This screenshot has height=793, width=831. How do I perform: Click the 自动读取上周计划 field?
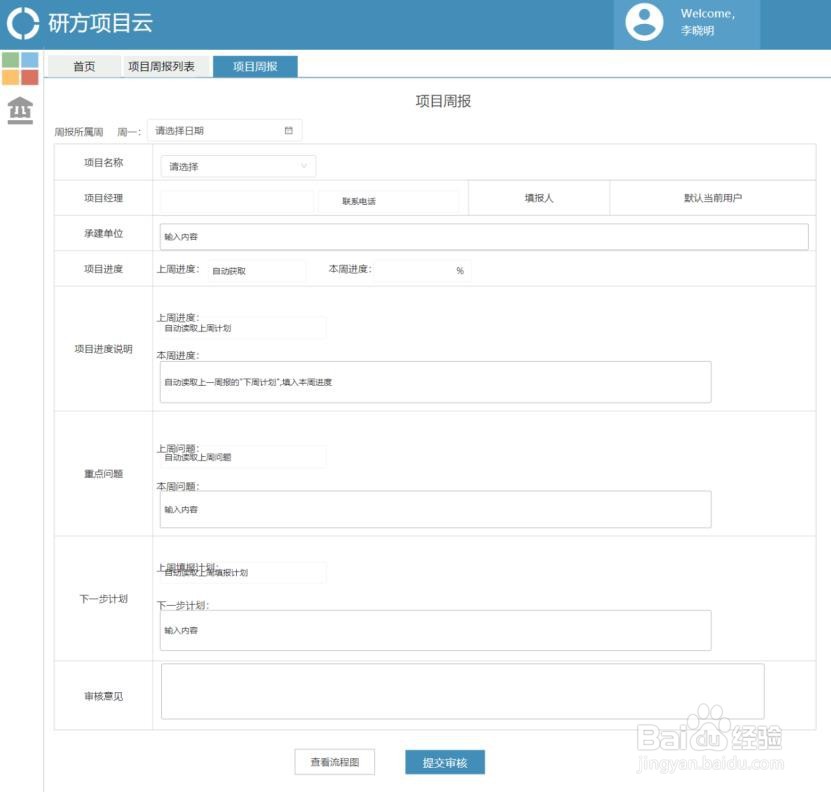pyautogui.click(x=243, y=328)
